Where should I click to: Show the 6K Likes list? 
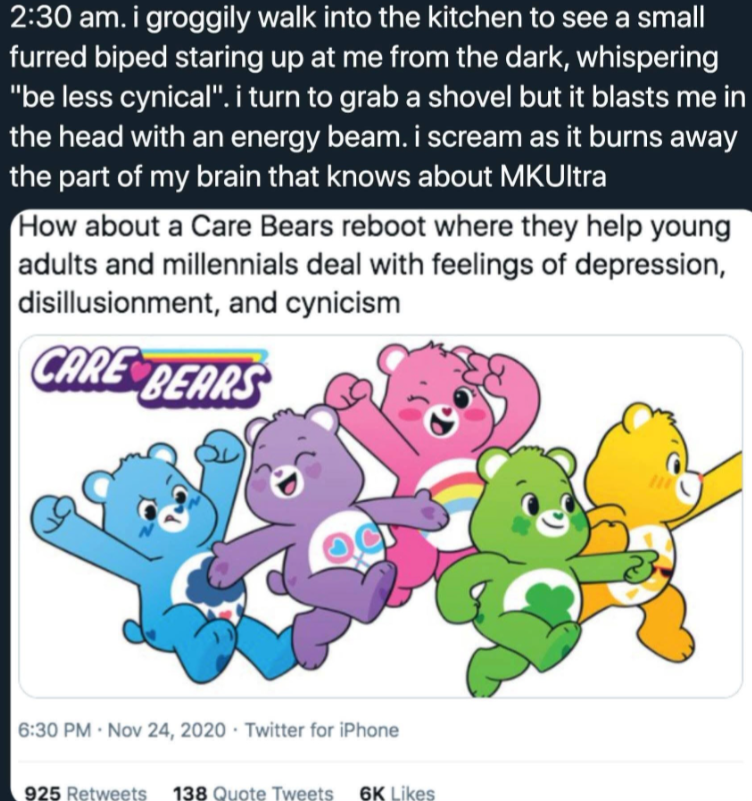[397, 792]
